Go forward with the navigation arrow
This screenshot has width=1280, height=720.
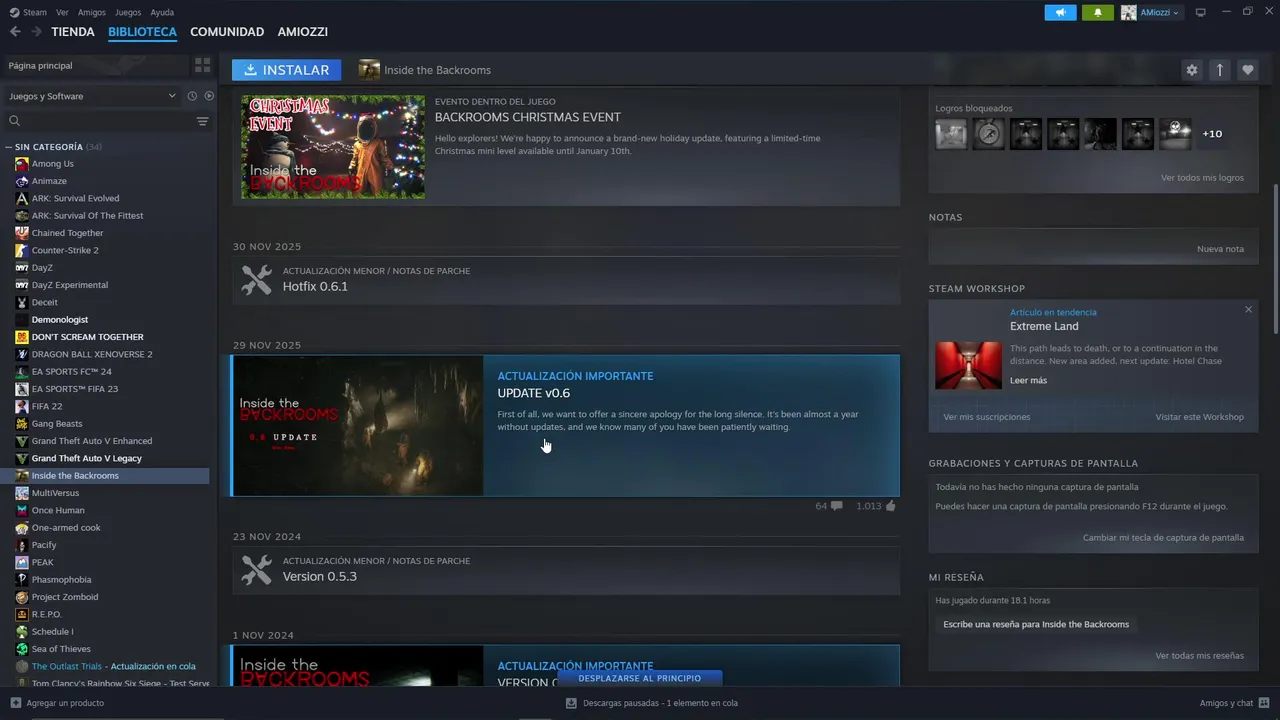[36, 32]
